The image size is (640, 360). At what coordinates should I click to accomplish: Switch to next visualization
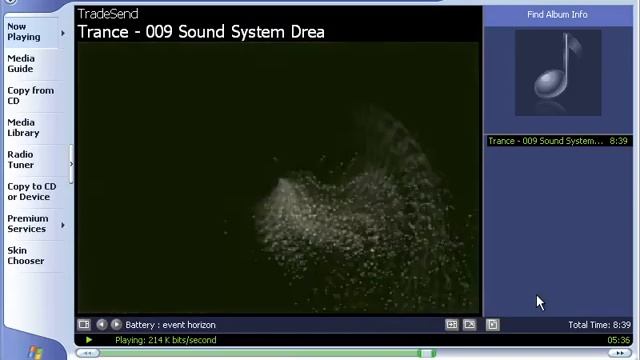pyautogui.click(x=116, y=324)
